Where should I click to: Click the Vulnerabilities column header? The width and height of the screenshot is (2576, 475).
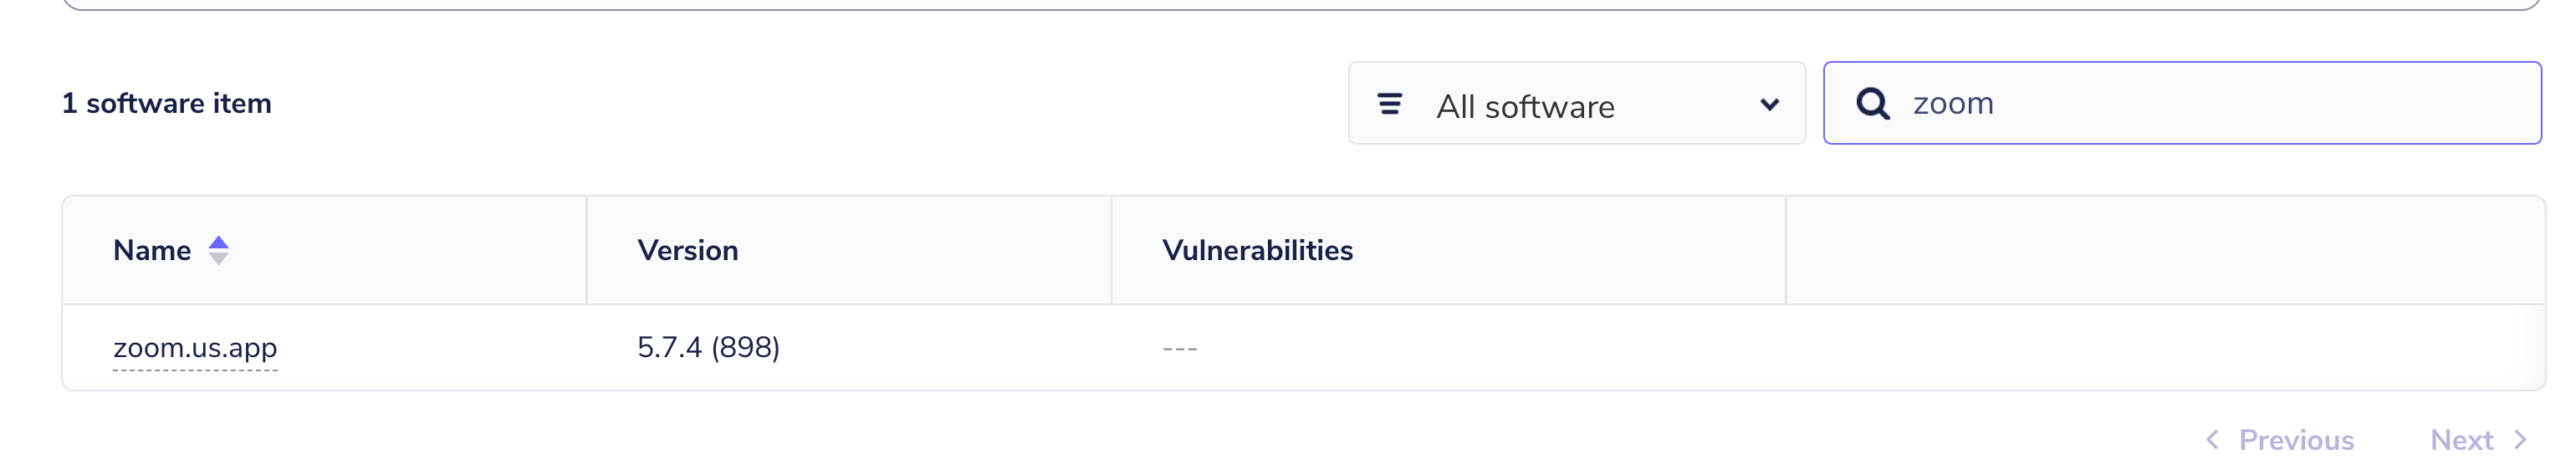click(1257, 250)
